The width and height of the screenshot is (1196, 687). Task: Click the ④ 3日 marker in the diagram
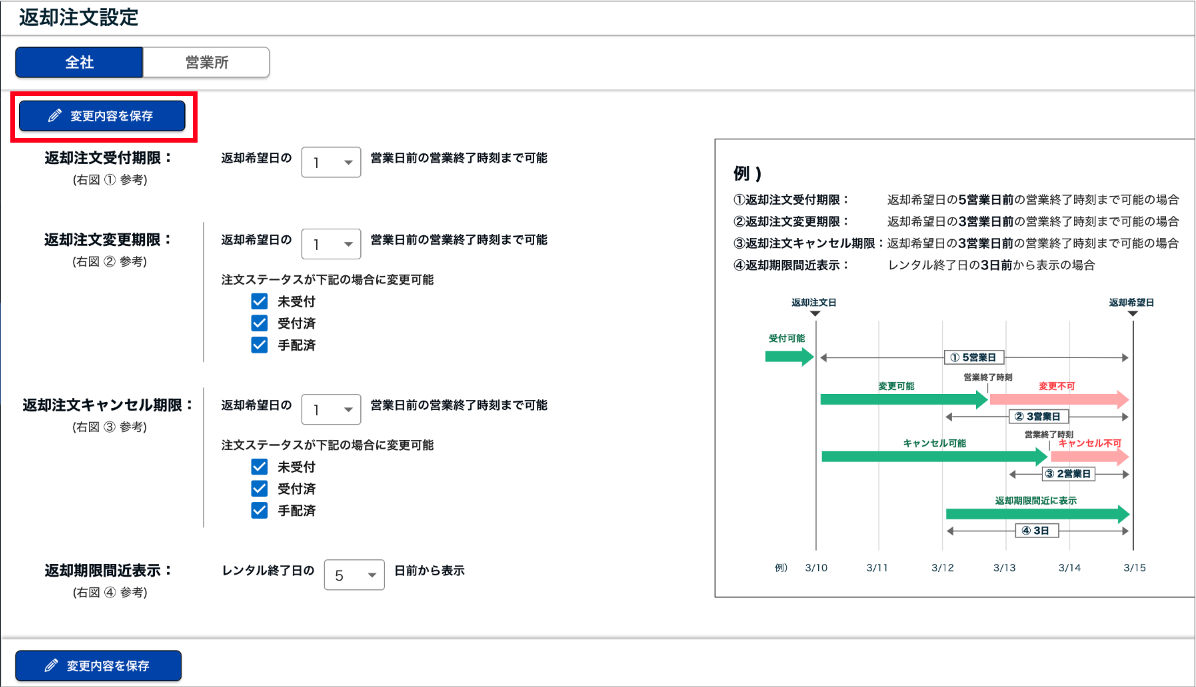click(x=1037, y=531)
